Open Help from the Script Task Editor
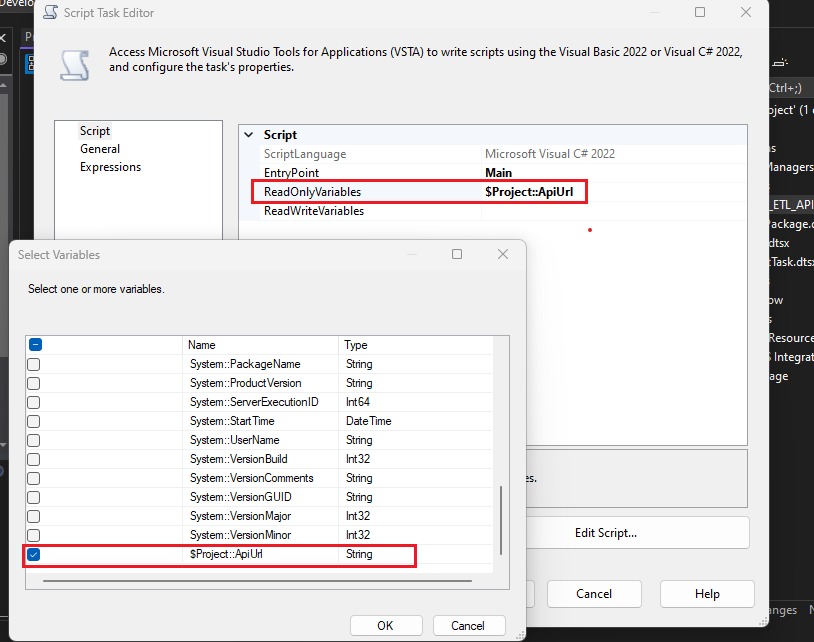 (x=707, y=593)
